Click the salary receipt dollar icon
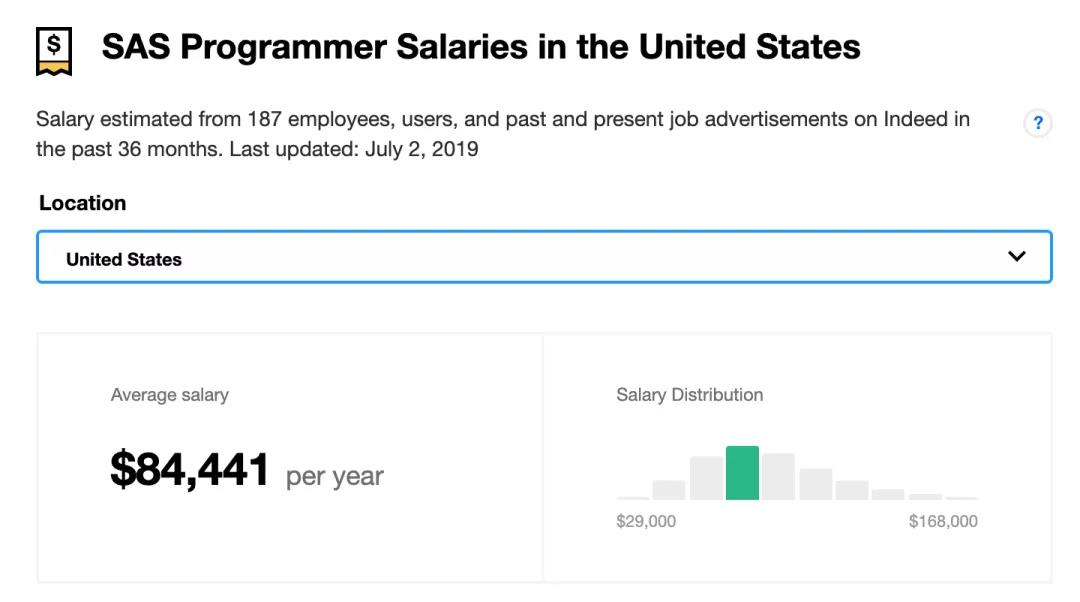1080x602 pixels. point(54,51)
